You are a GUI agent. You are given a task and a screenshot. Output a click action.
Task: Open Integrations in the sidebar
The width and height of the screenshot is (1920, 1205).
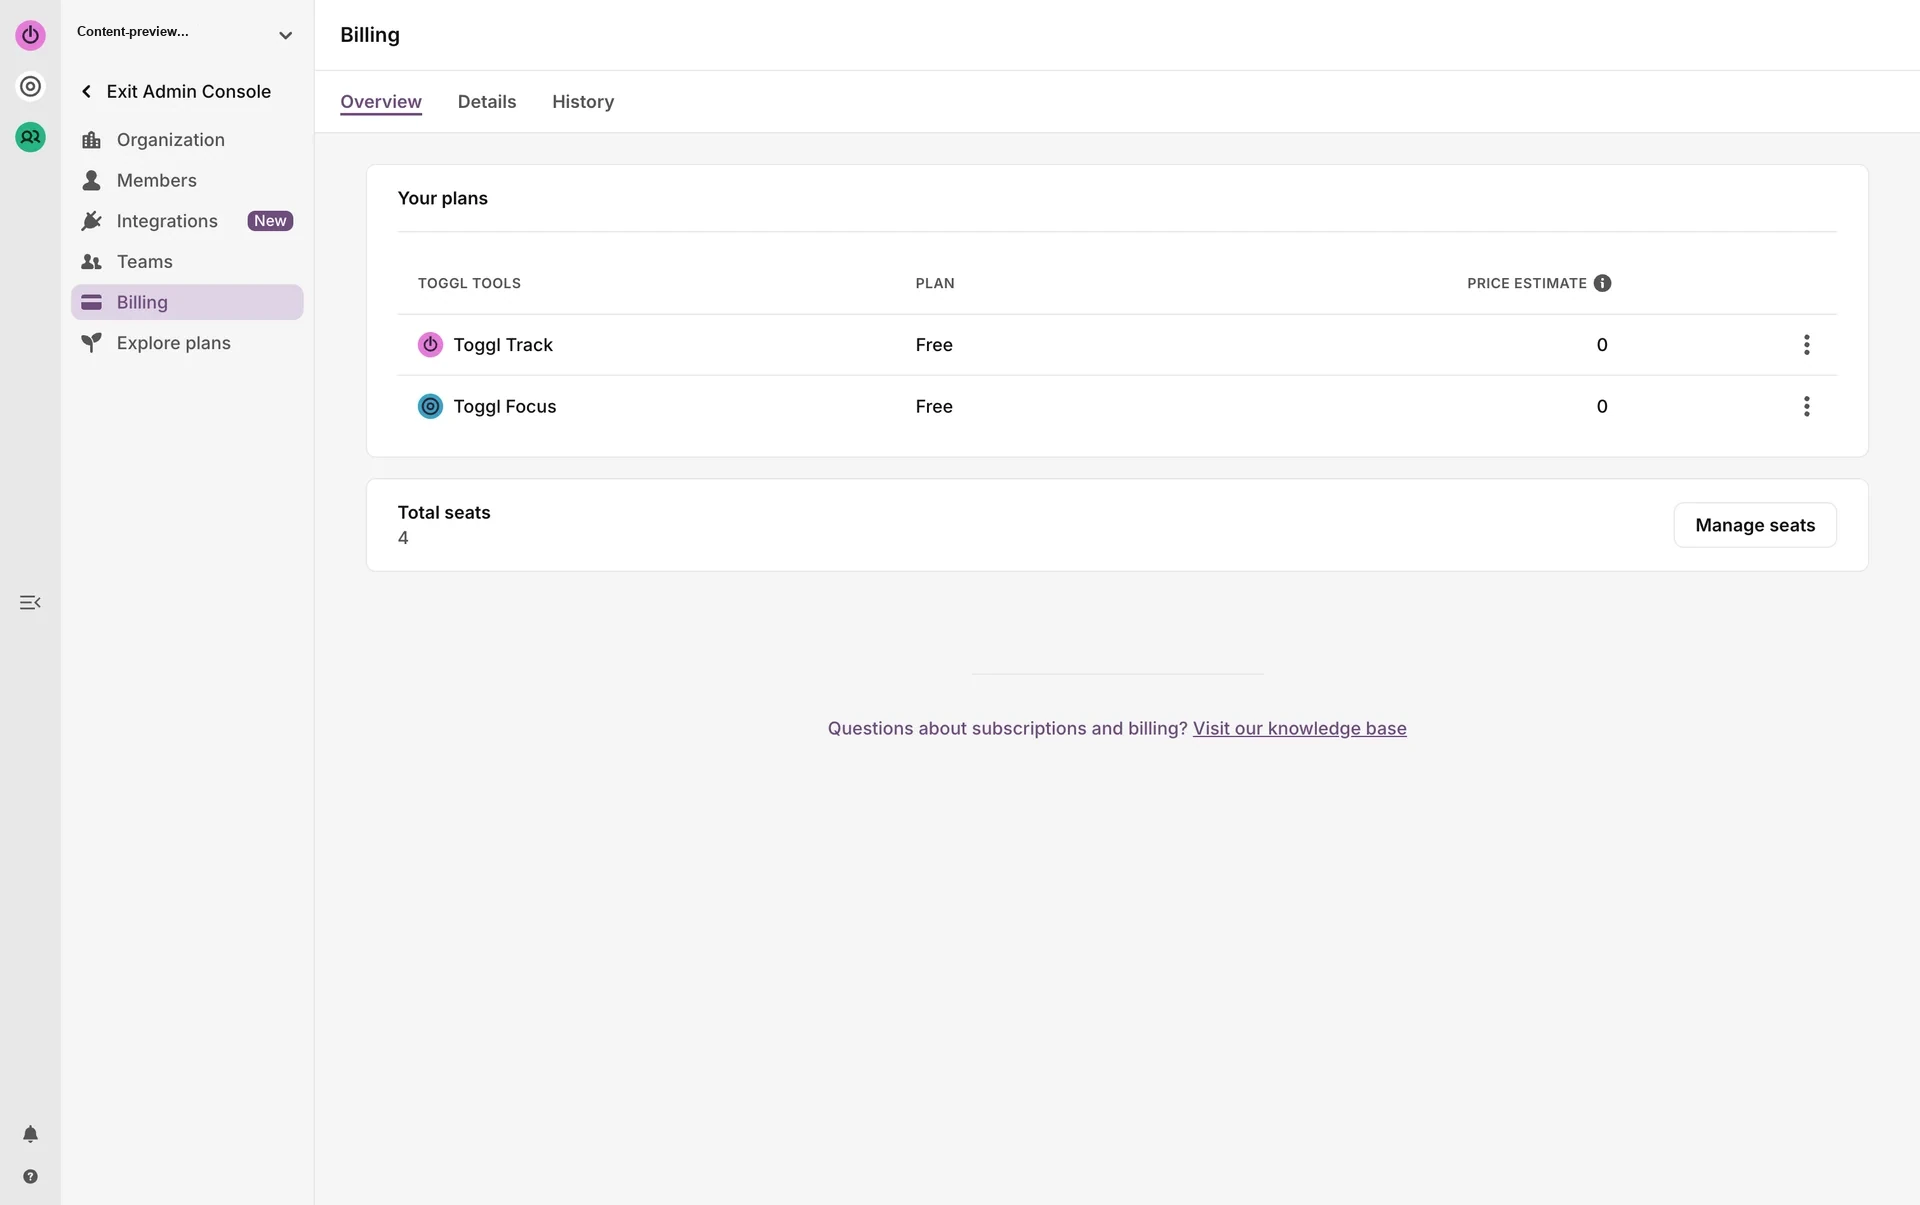tap(187, 221)
